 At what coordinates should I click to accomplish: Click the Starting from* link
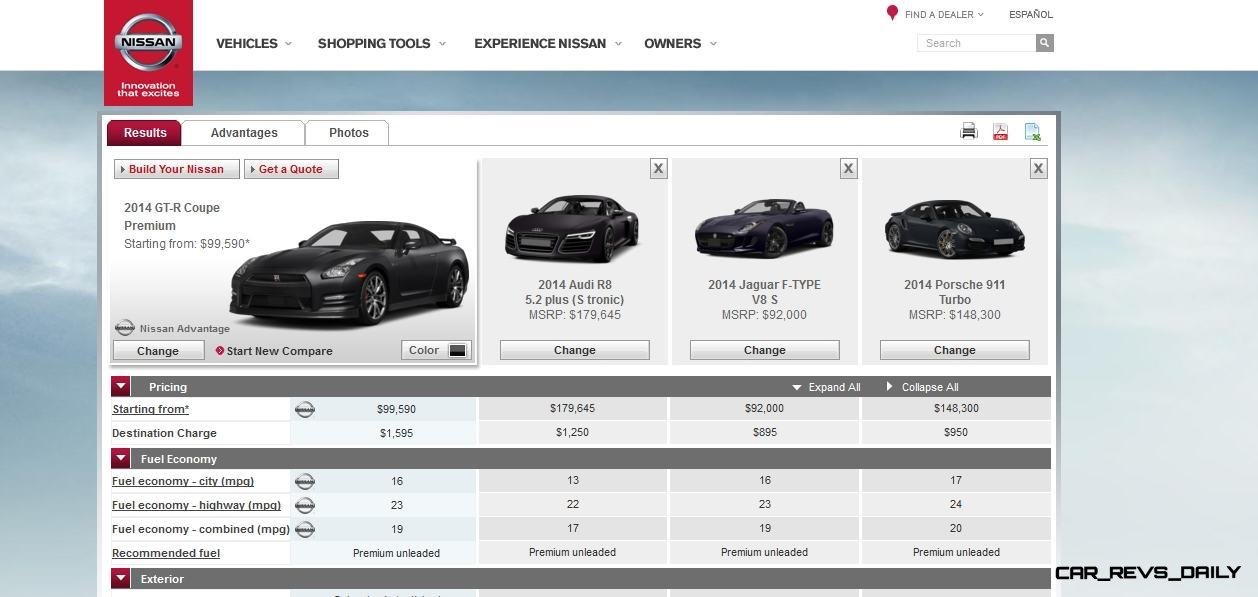tap(151, 409)
